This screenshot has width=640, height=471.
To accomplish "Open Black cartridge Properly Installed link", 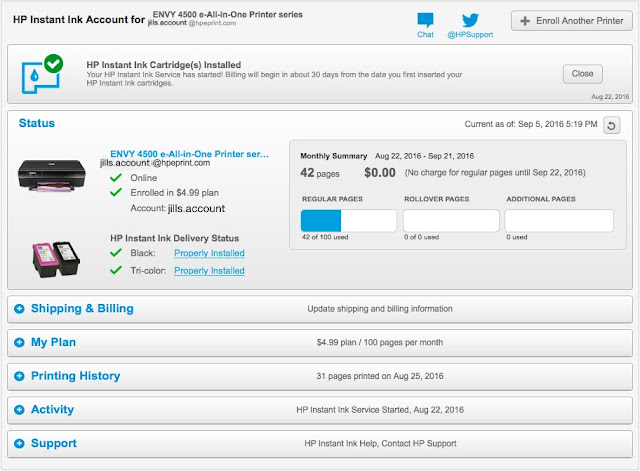I will click(209, 253).
